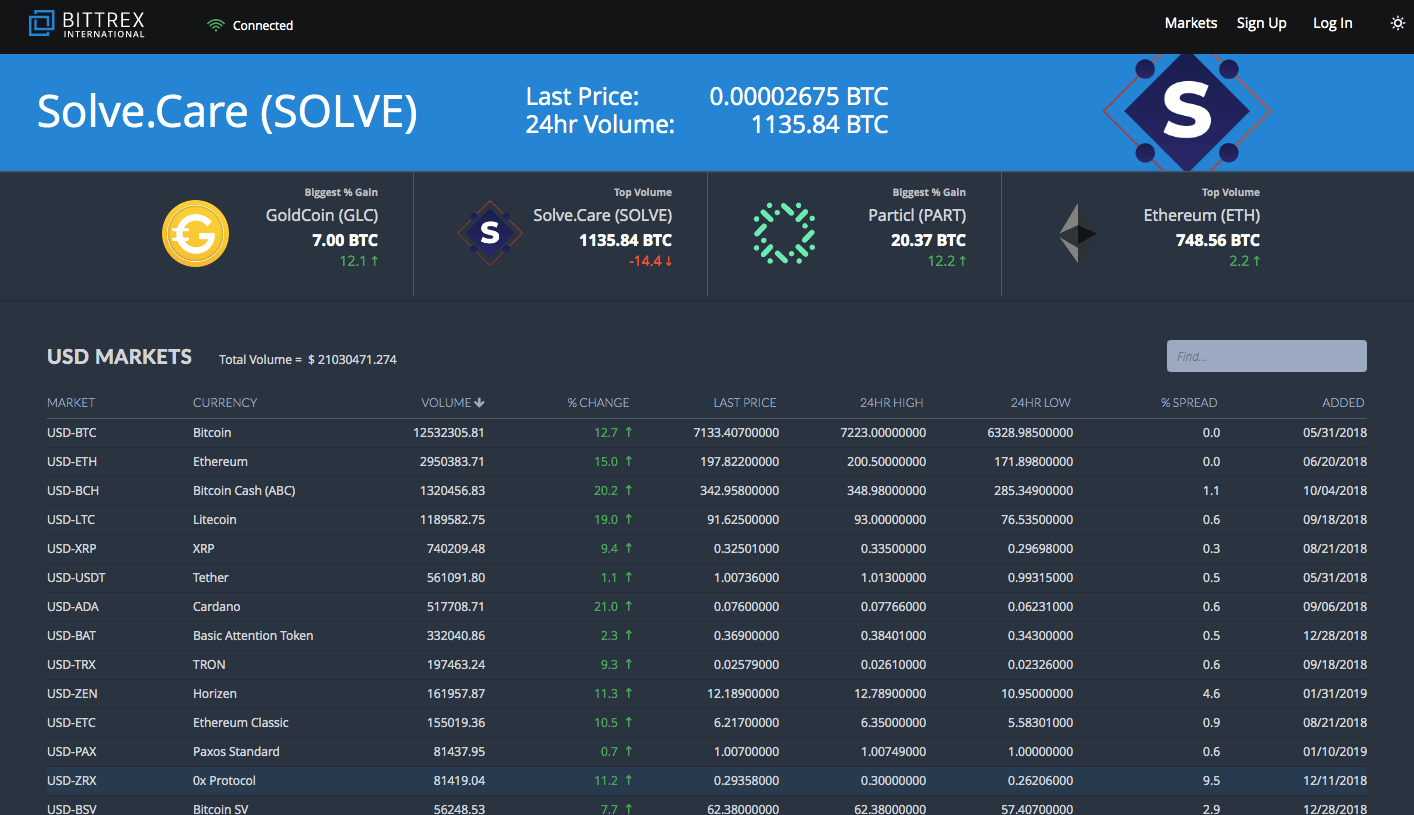The width and height of the screenshot is (1414, 815).
Task: Click USD-BAT market cell
Action: coord(72,636)
